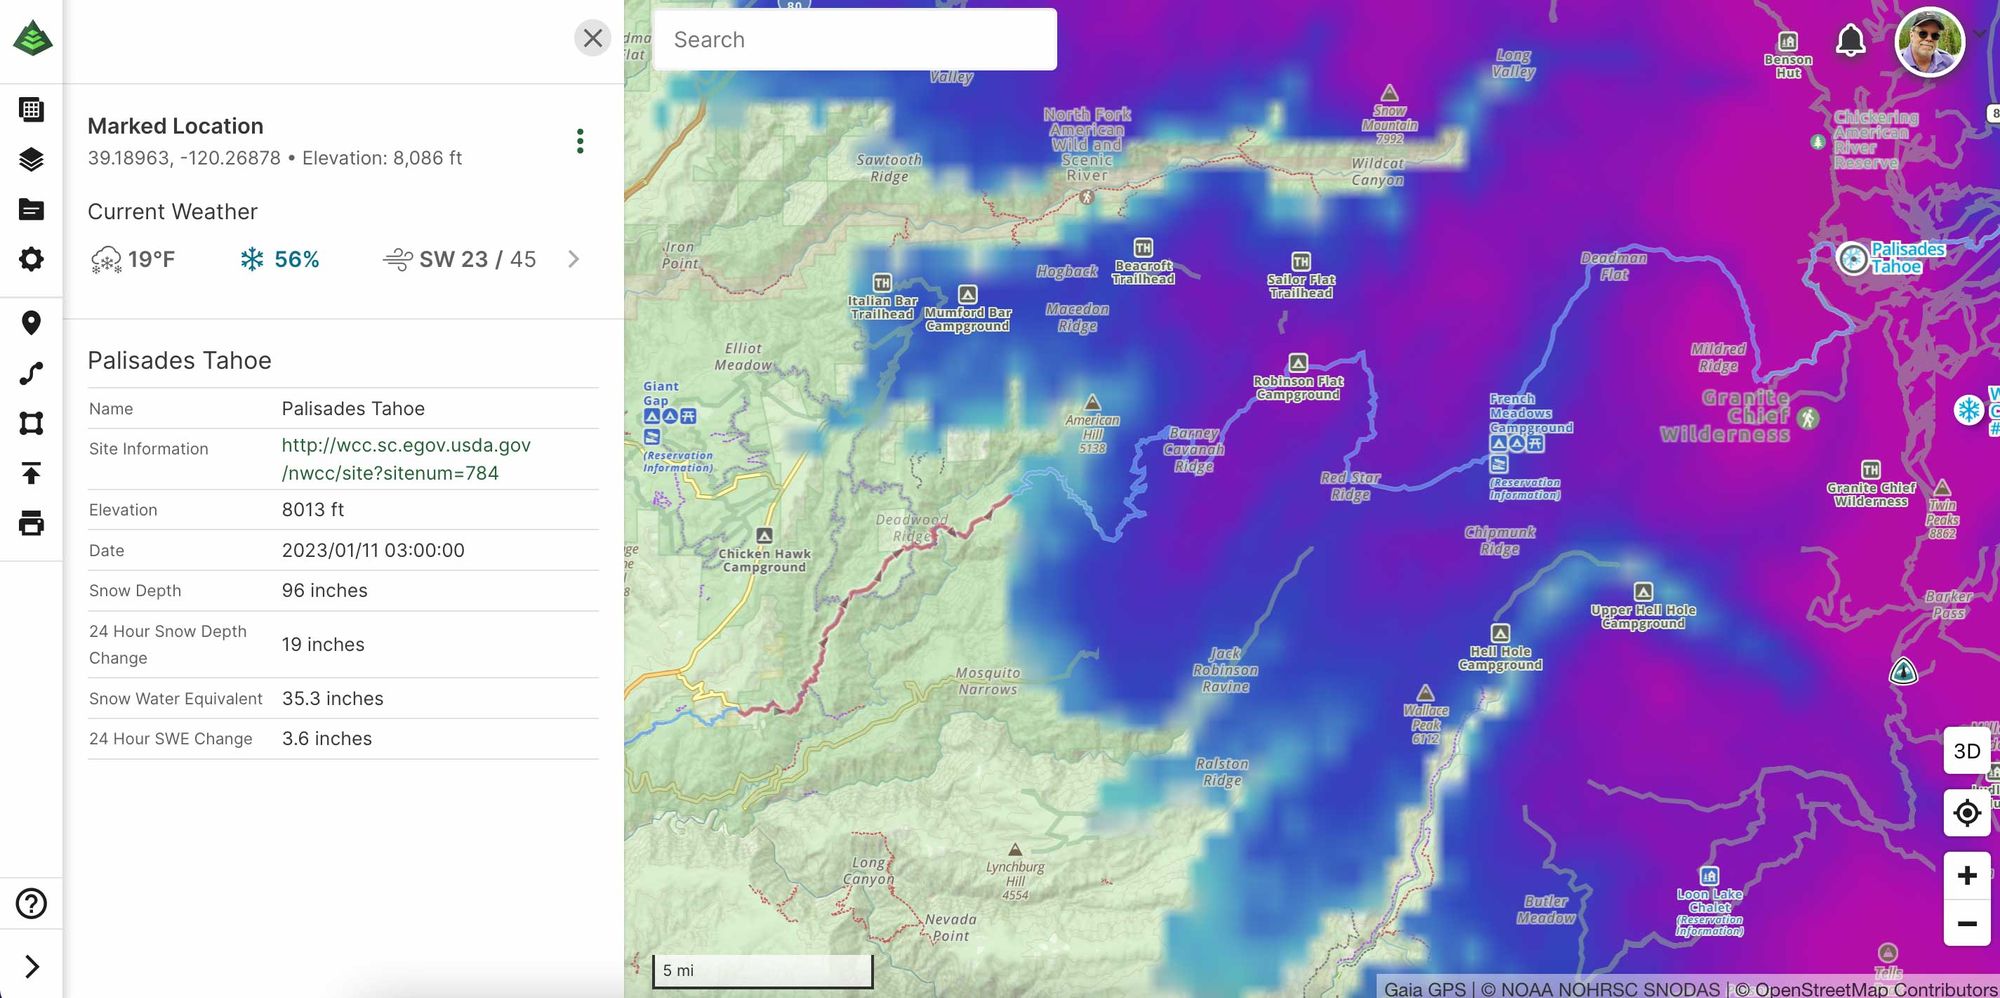
Task: Select the Granite Chief Wilderness trailhead marker
Action: point(1870,469)
